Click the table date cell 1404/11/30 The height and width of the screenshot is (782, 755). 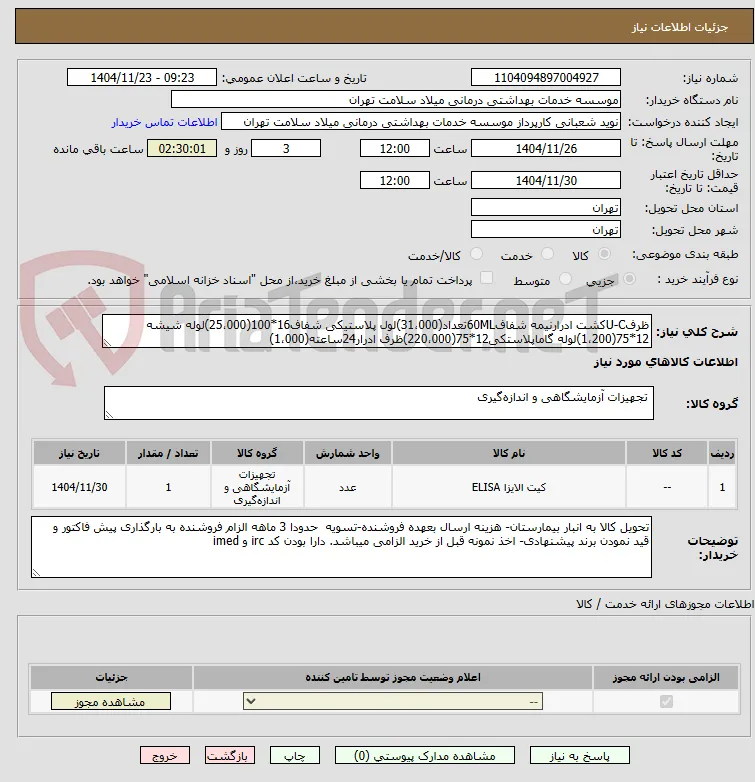[x=79, y=487]
